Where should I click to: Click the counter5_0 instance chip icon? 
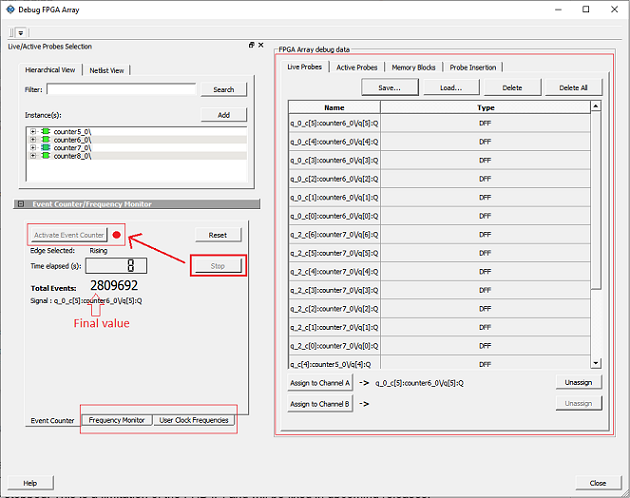(46, 131)
